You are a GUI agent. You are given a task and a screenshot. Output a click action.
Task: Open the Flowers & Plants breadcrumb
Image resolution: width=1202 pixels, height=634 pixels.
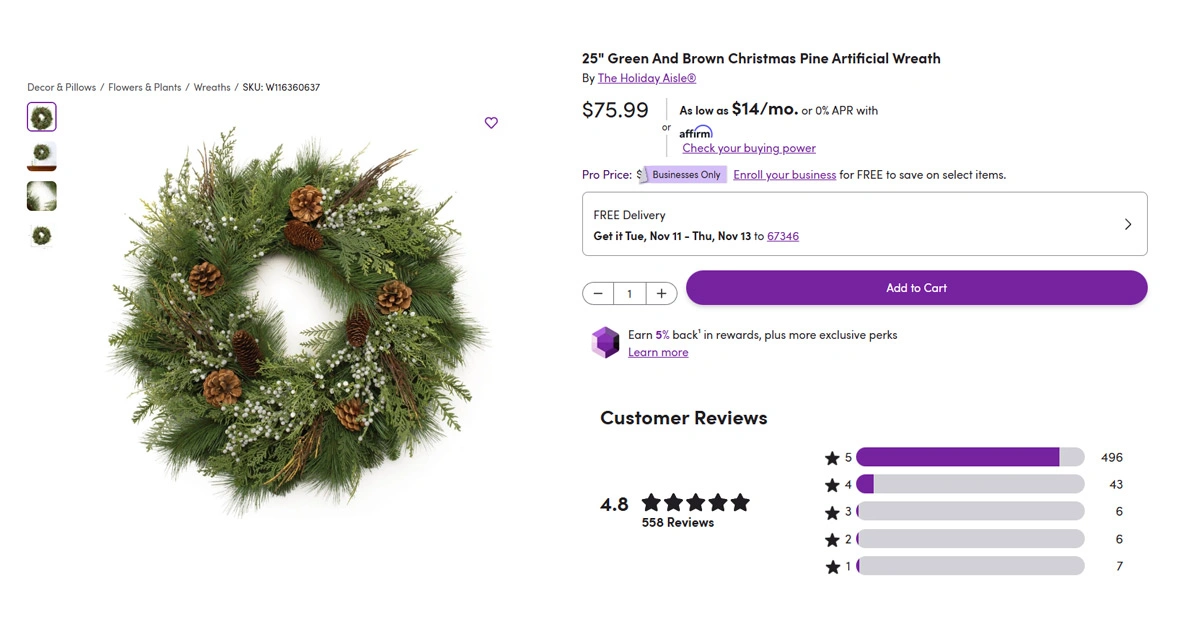[x=145, y=87]
